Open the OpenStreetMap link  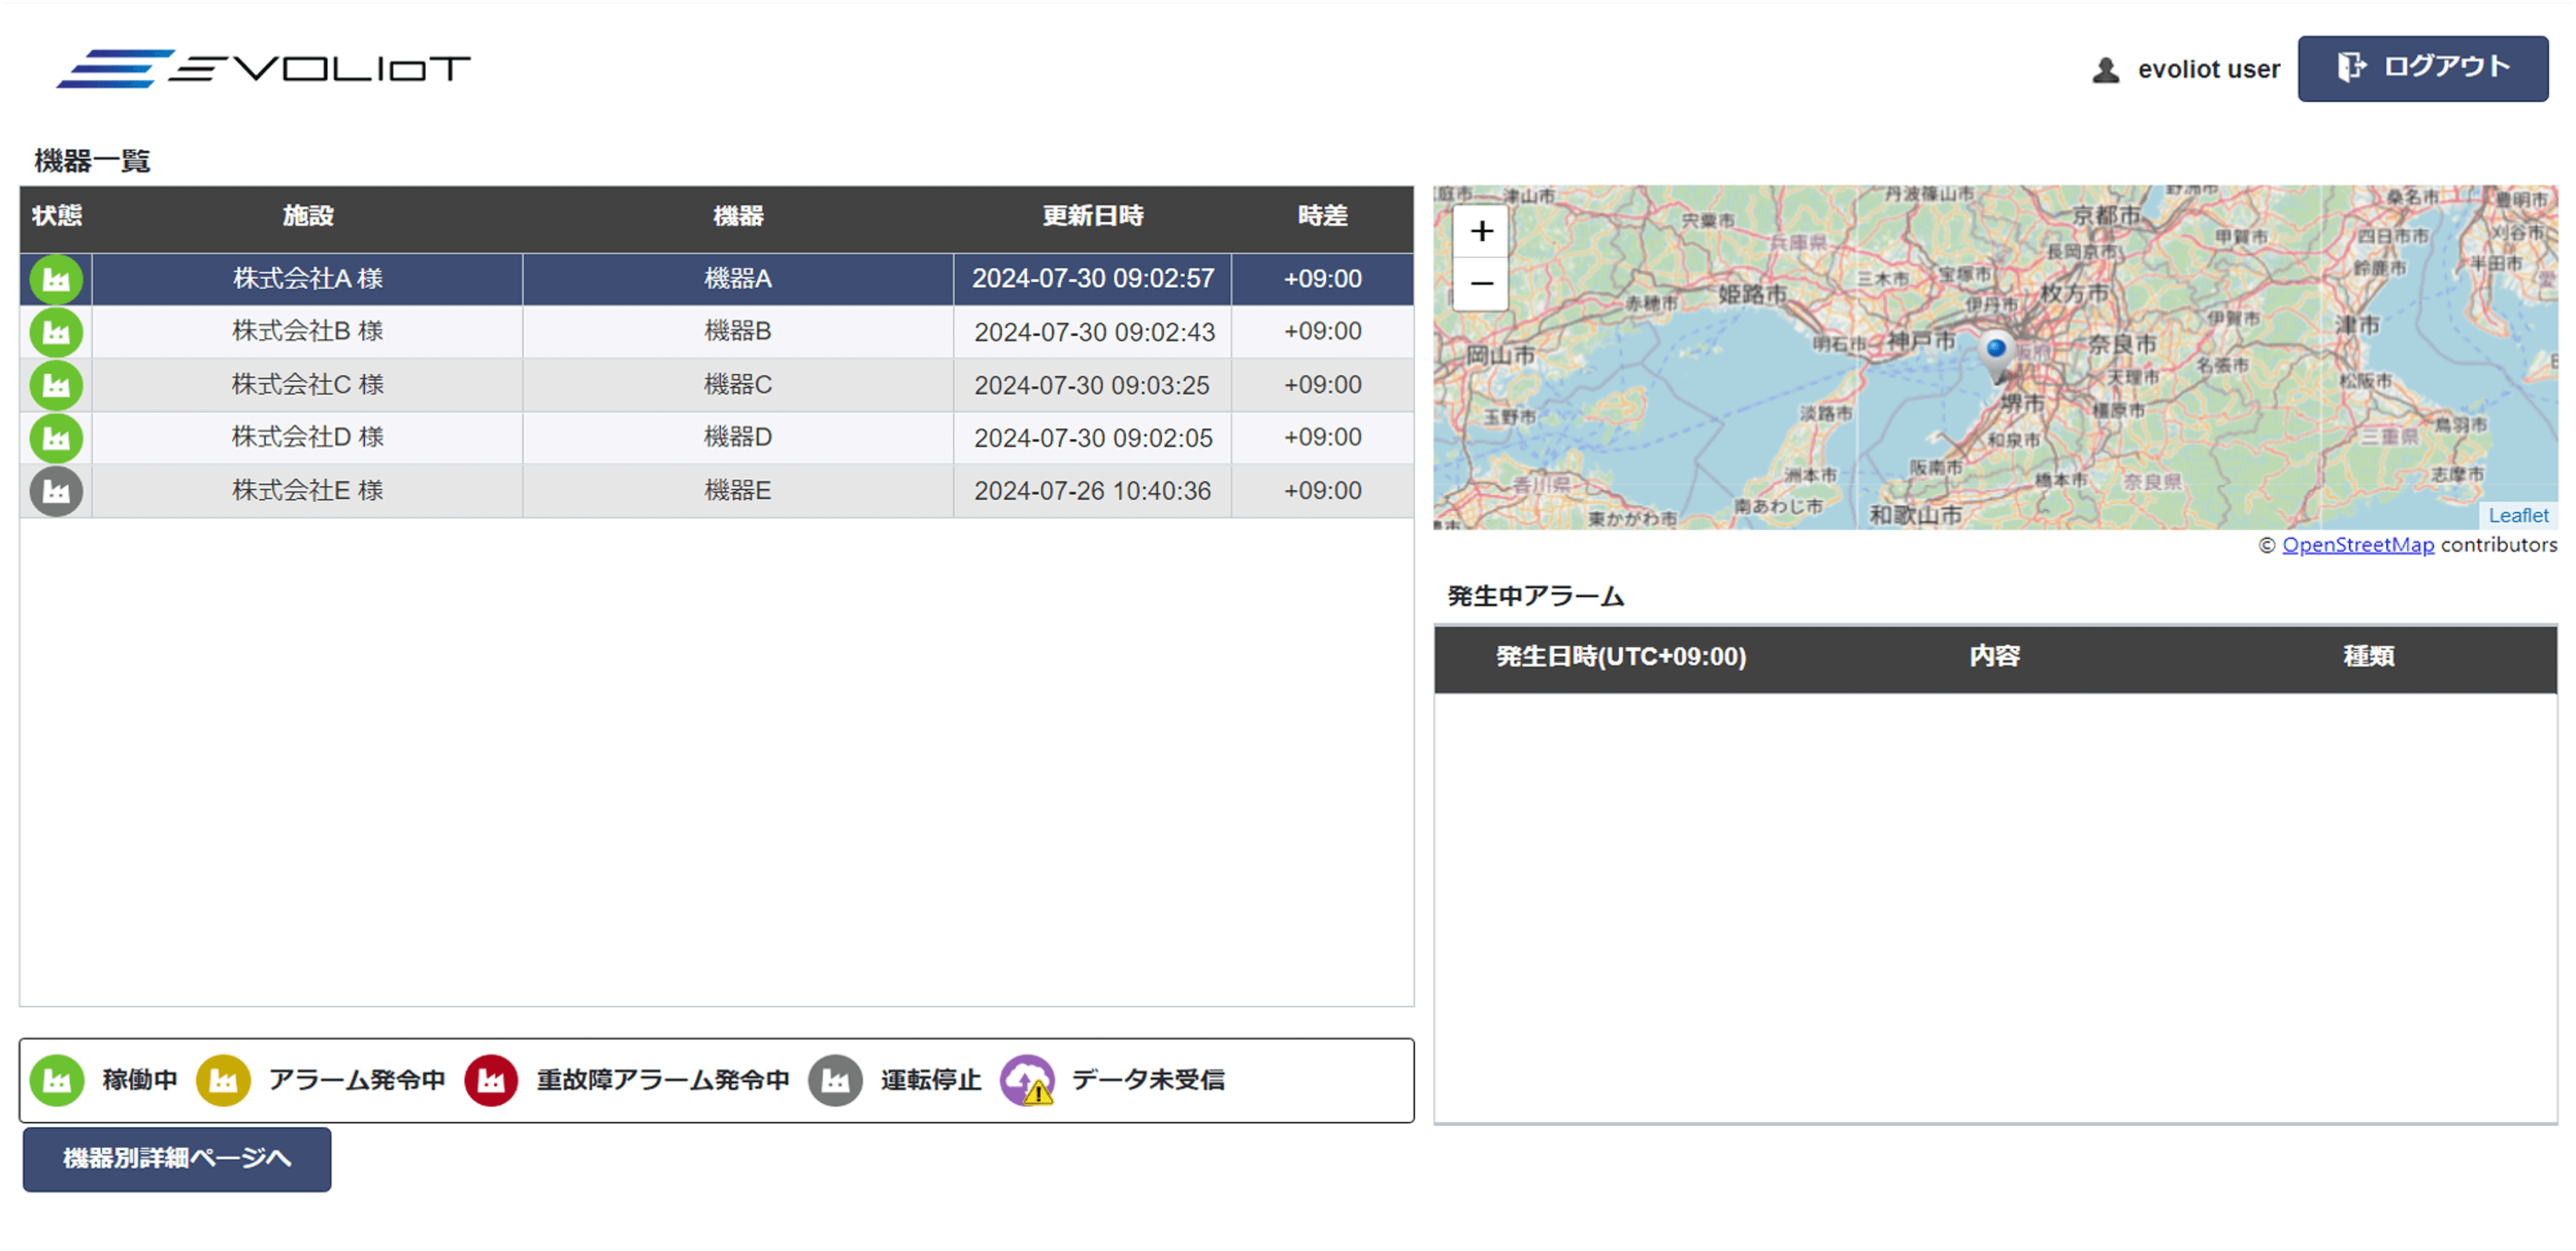[2357, 545]
